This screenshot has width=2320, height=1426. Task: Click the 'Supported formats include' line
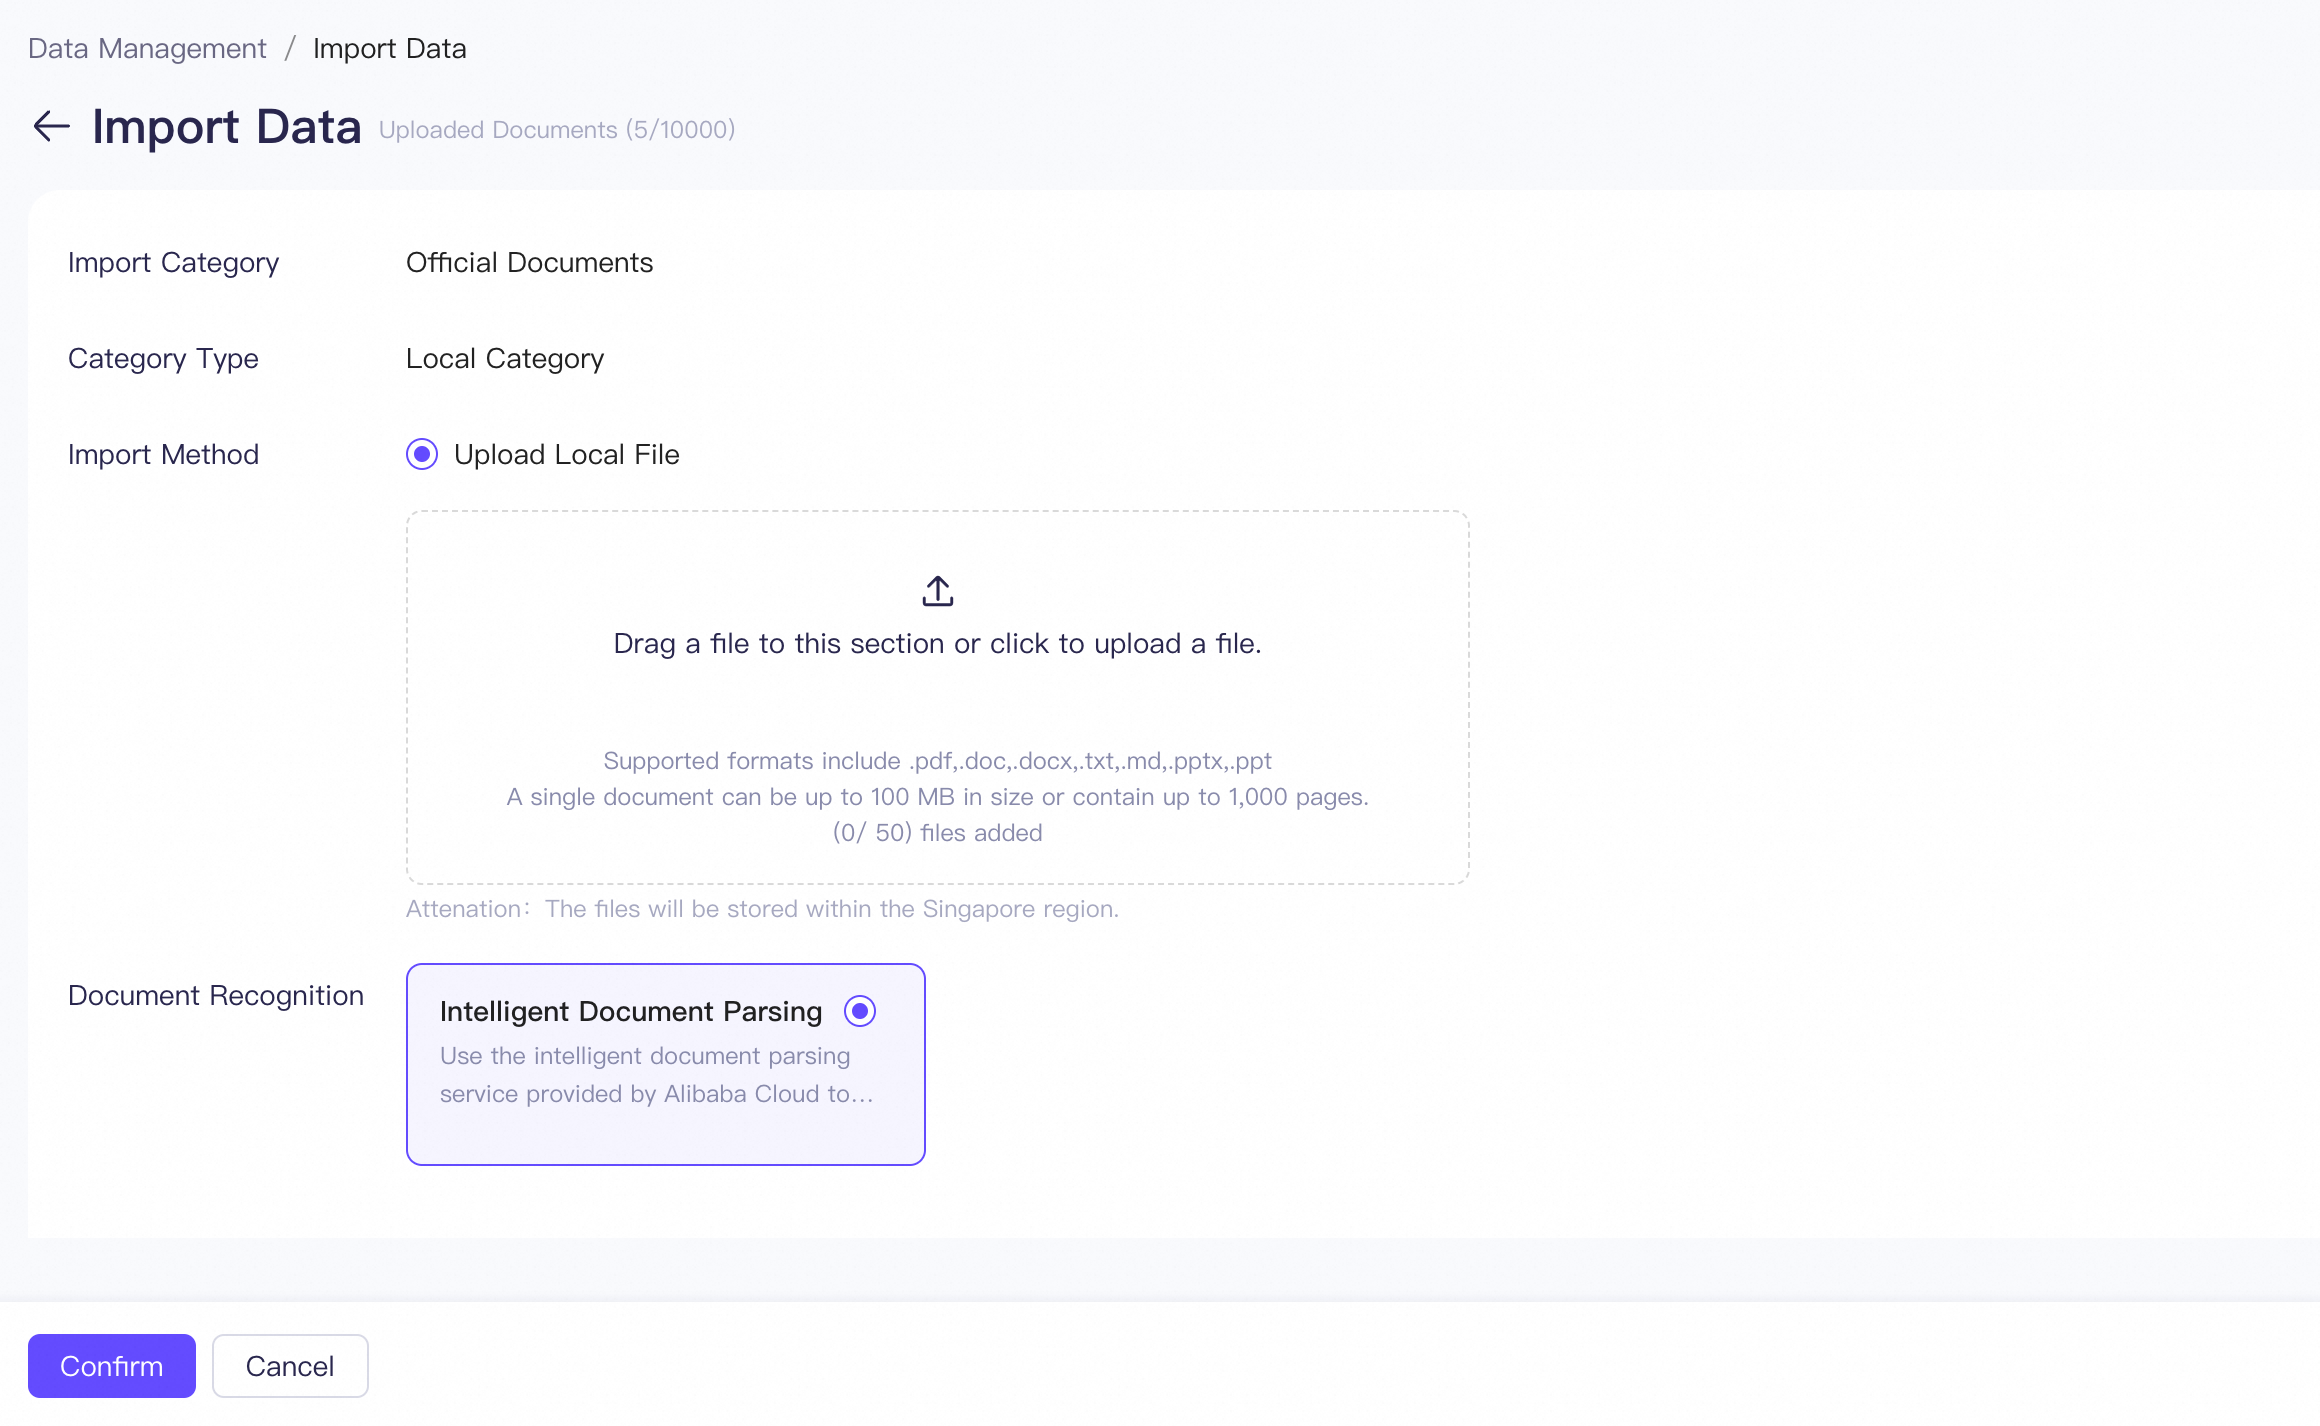click(937, 761)
